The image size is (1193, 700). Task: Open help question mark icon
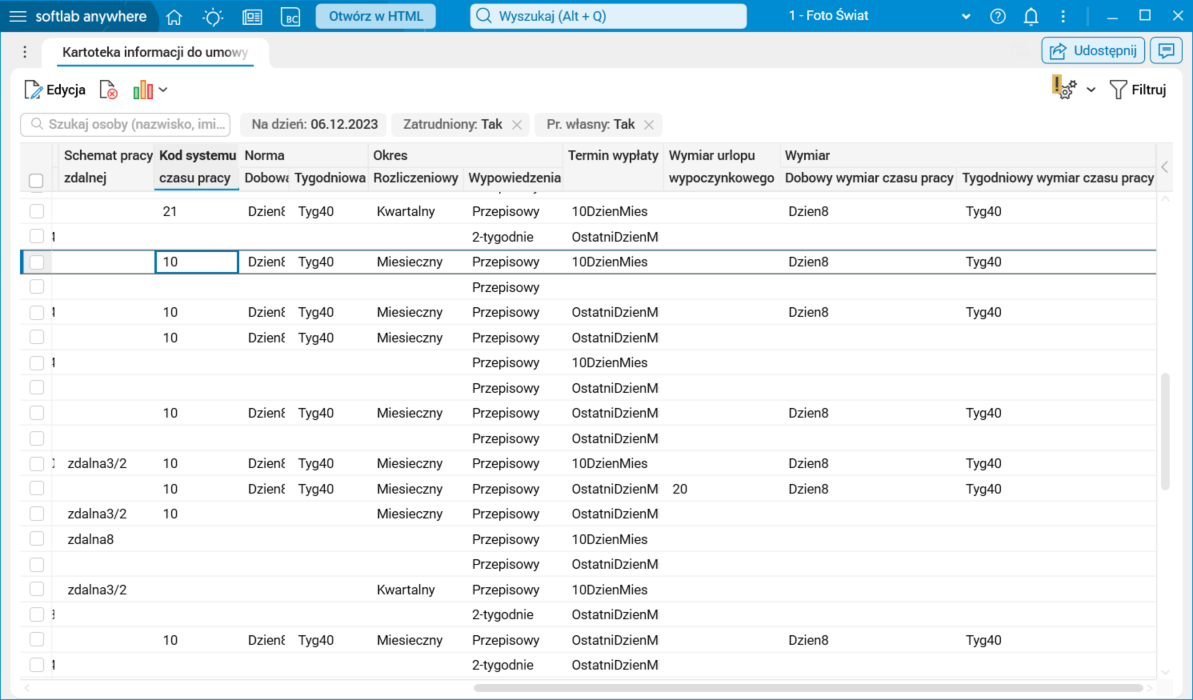point(997,16)
